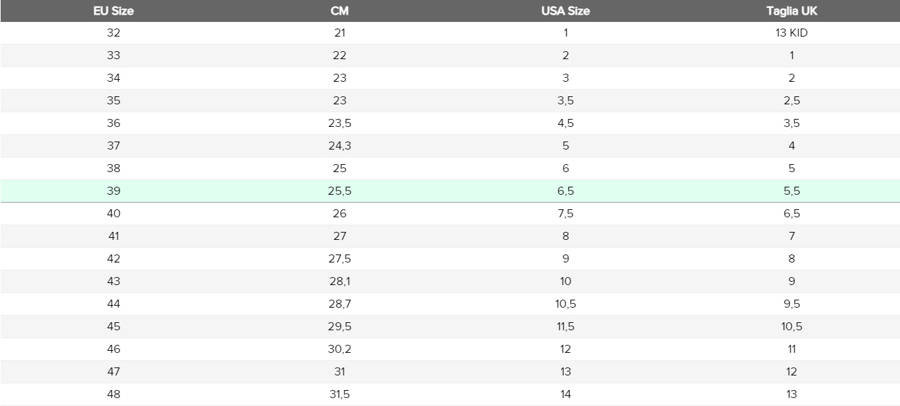Select the highlighted EU size 39 cell
900x406 pixels.
113,191
